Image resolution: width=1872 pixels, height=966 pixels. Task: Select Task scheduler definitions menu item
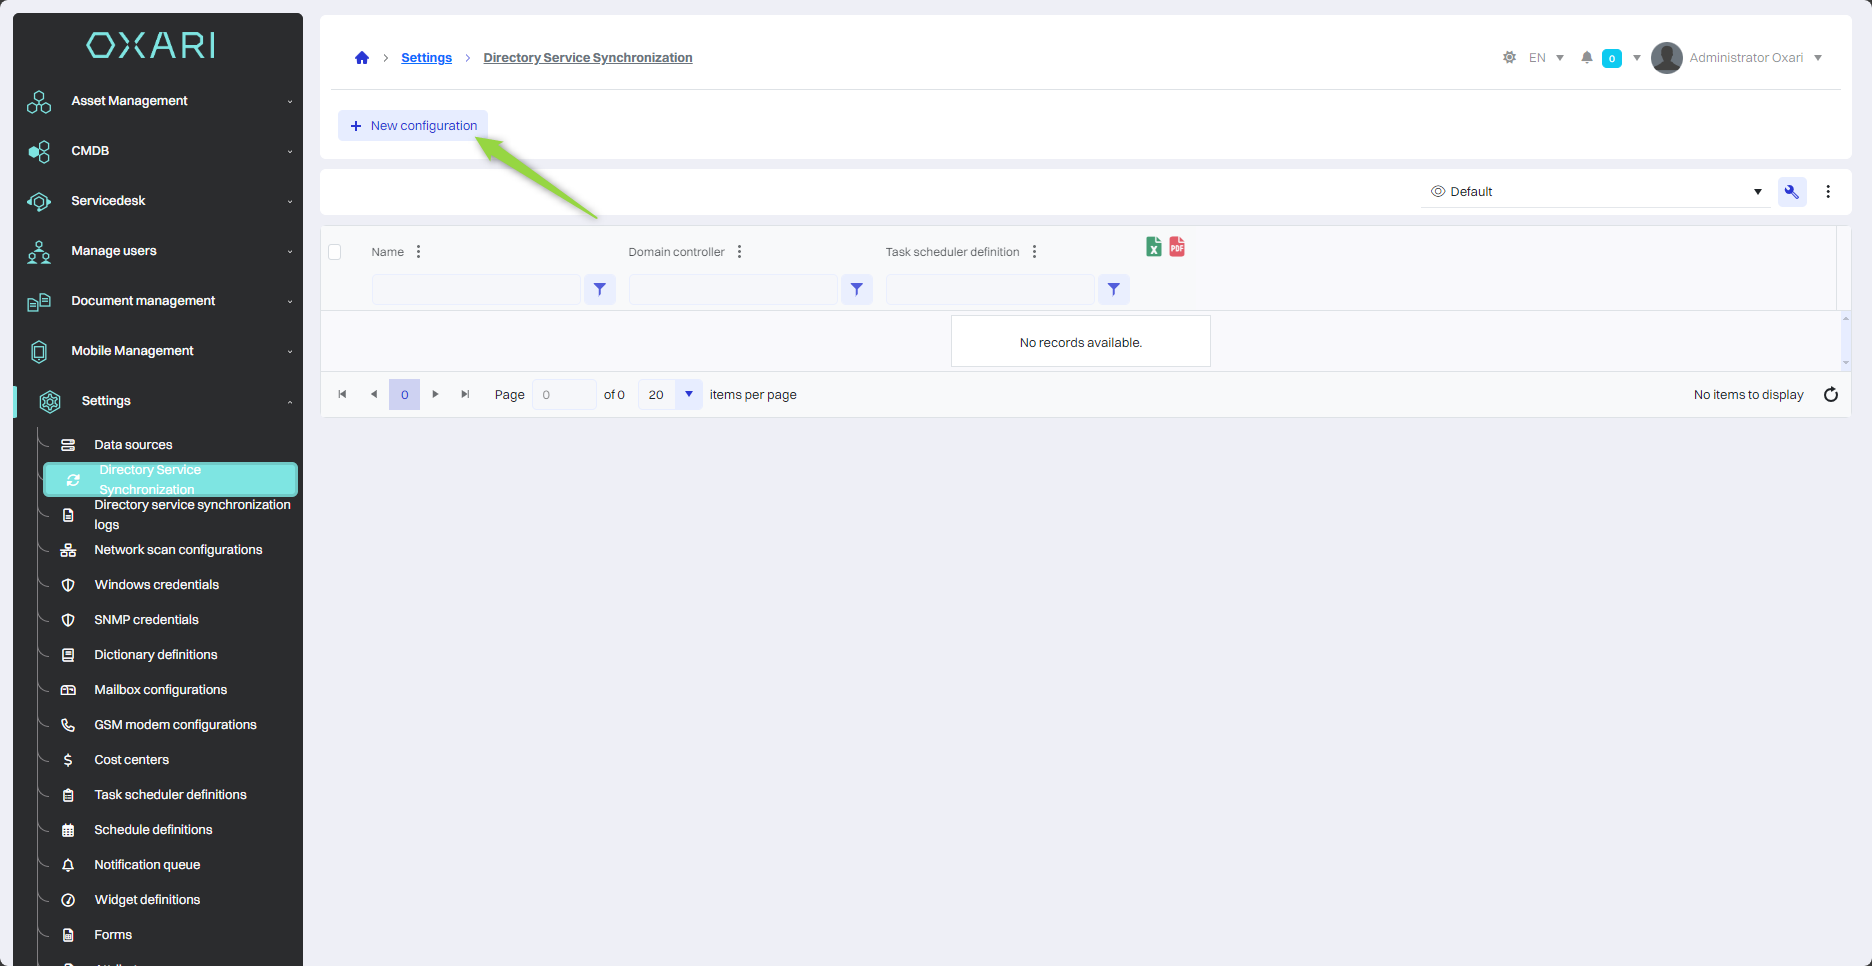[170, 795]
